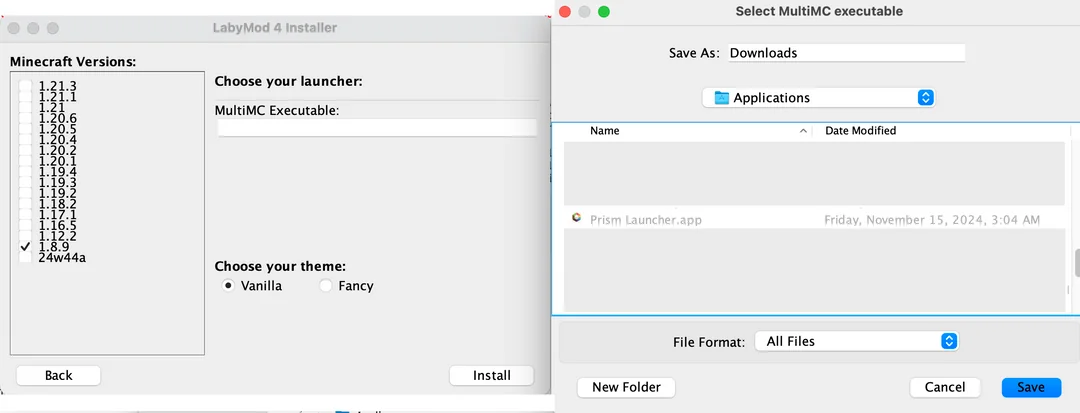1080x413 pixels.
Task: Check the 1.21.3 Minecraft version
Action: coord(25,86)
